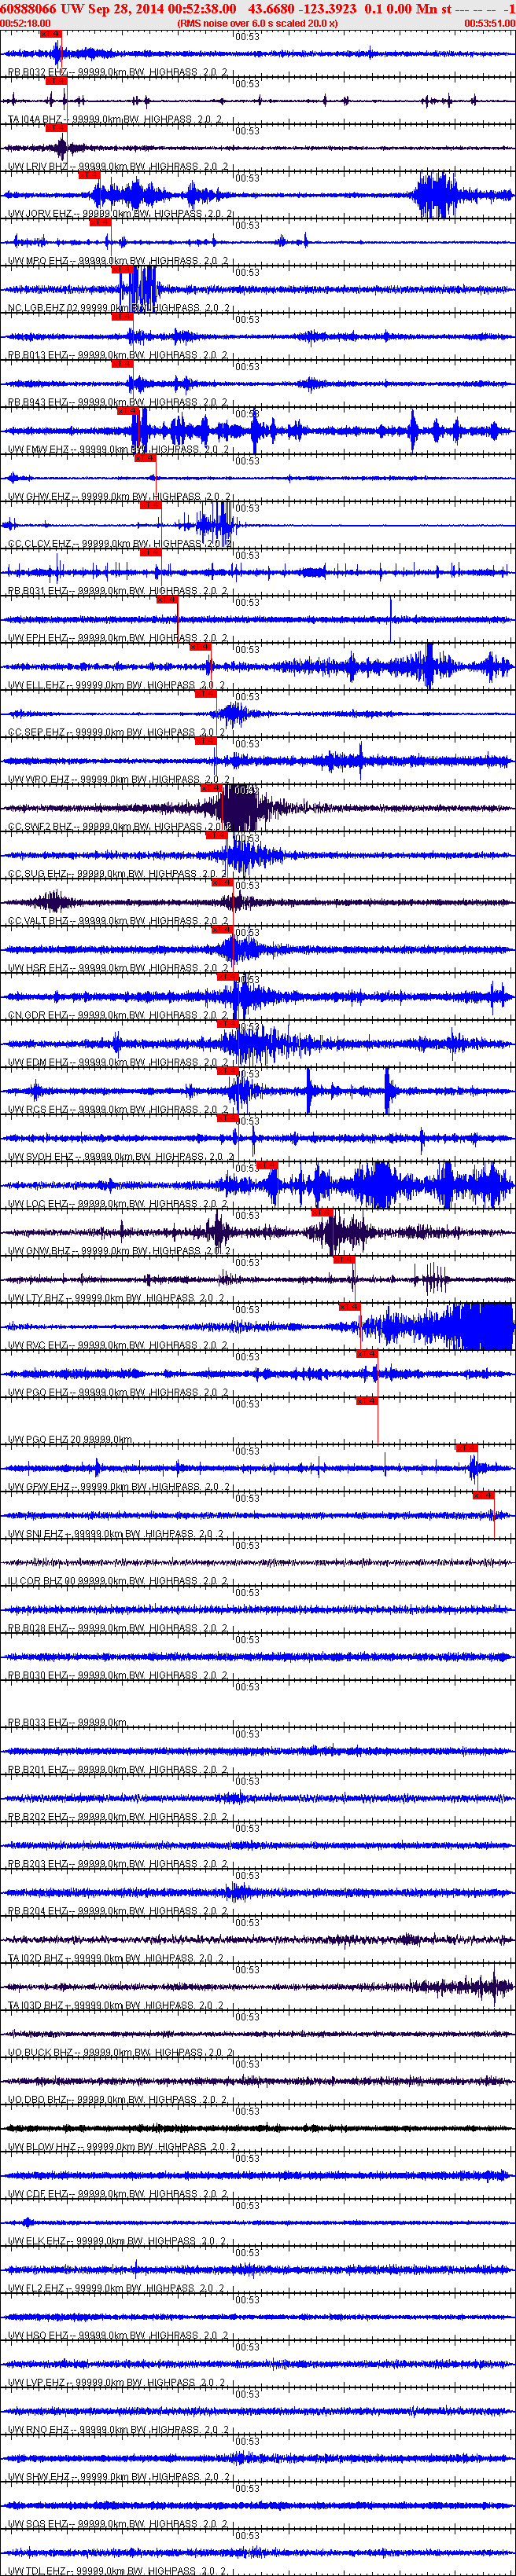The height and width of the screenshot is (2576, 516).
Task: Select the 'UO DBO BHZ' station label
Action: coord(39,2100)
